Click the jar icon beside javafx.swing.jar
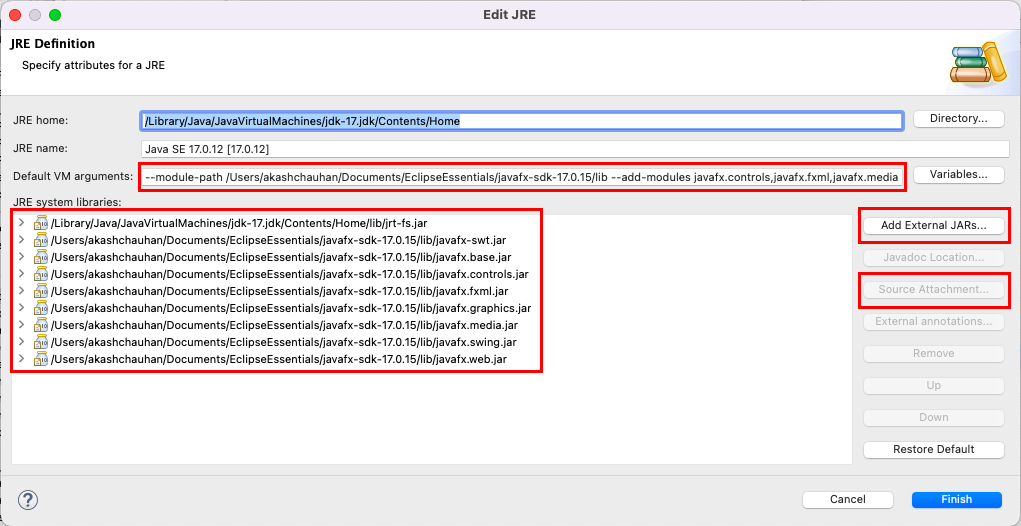 (42, 341)
